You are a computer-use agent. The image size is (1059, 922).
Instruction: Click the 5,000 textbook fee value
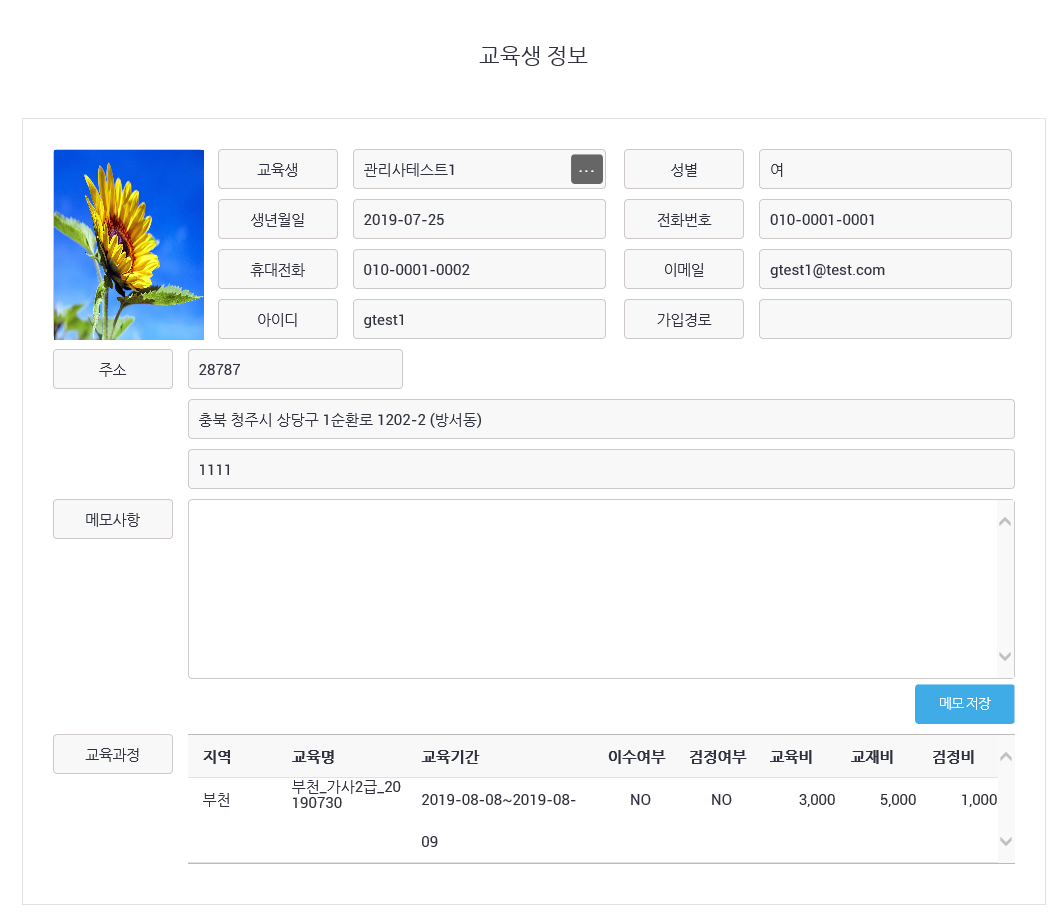click(898, 800)
